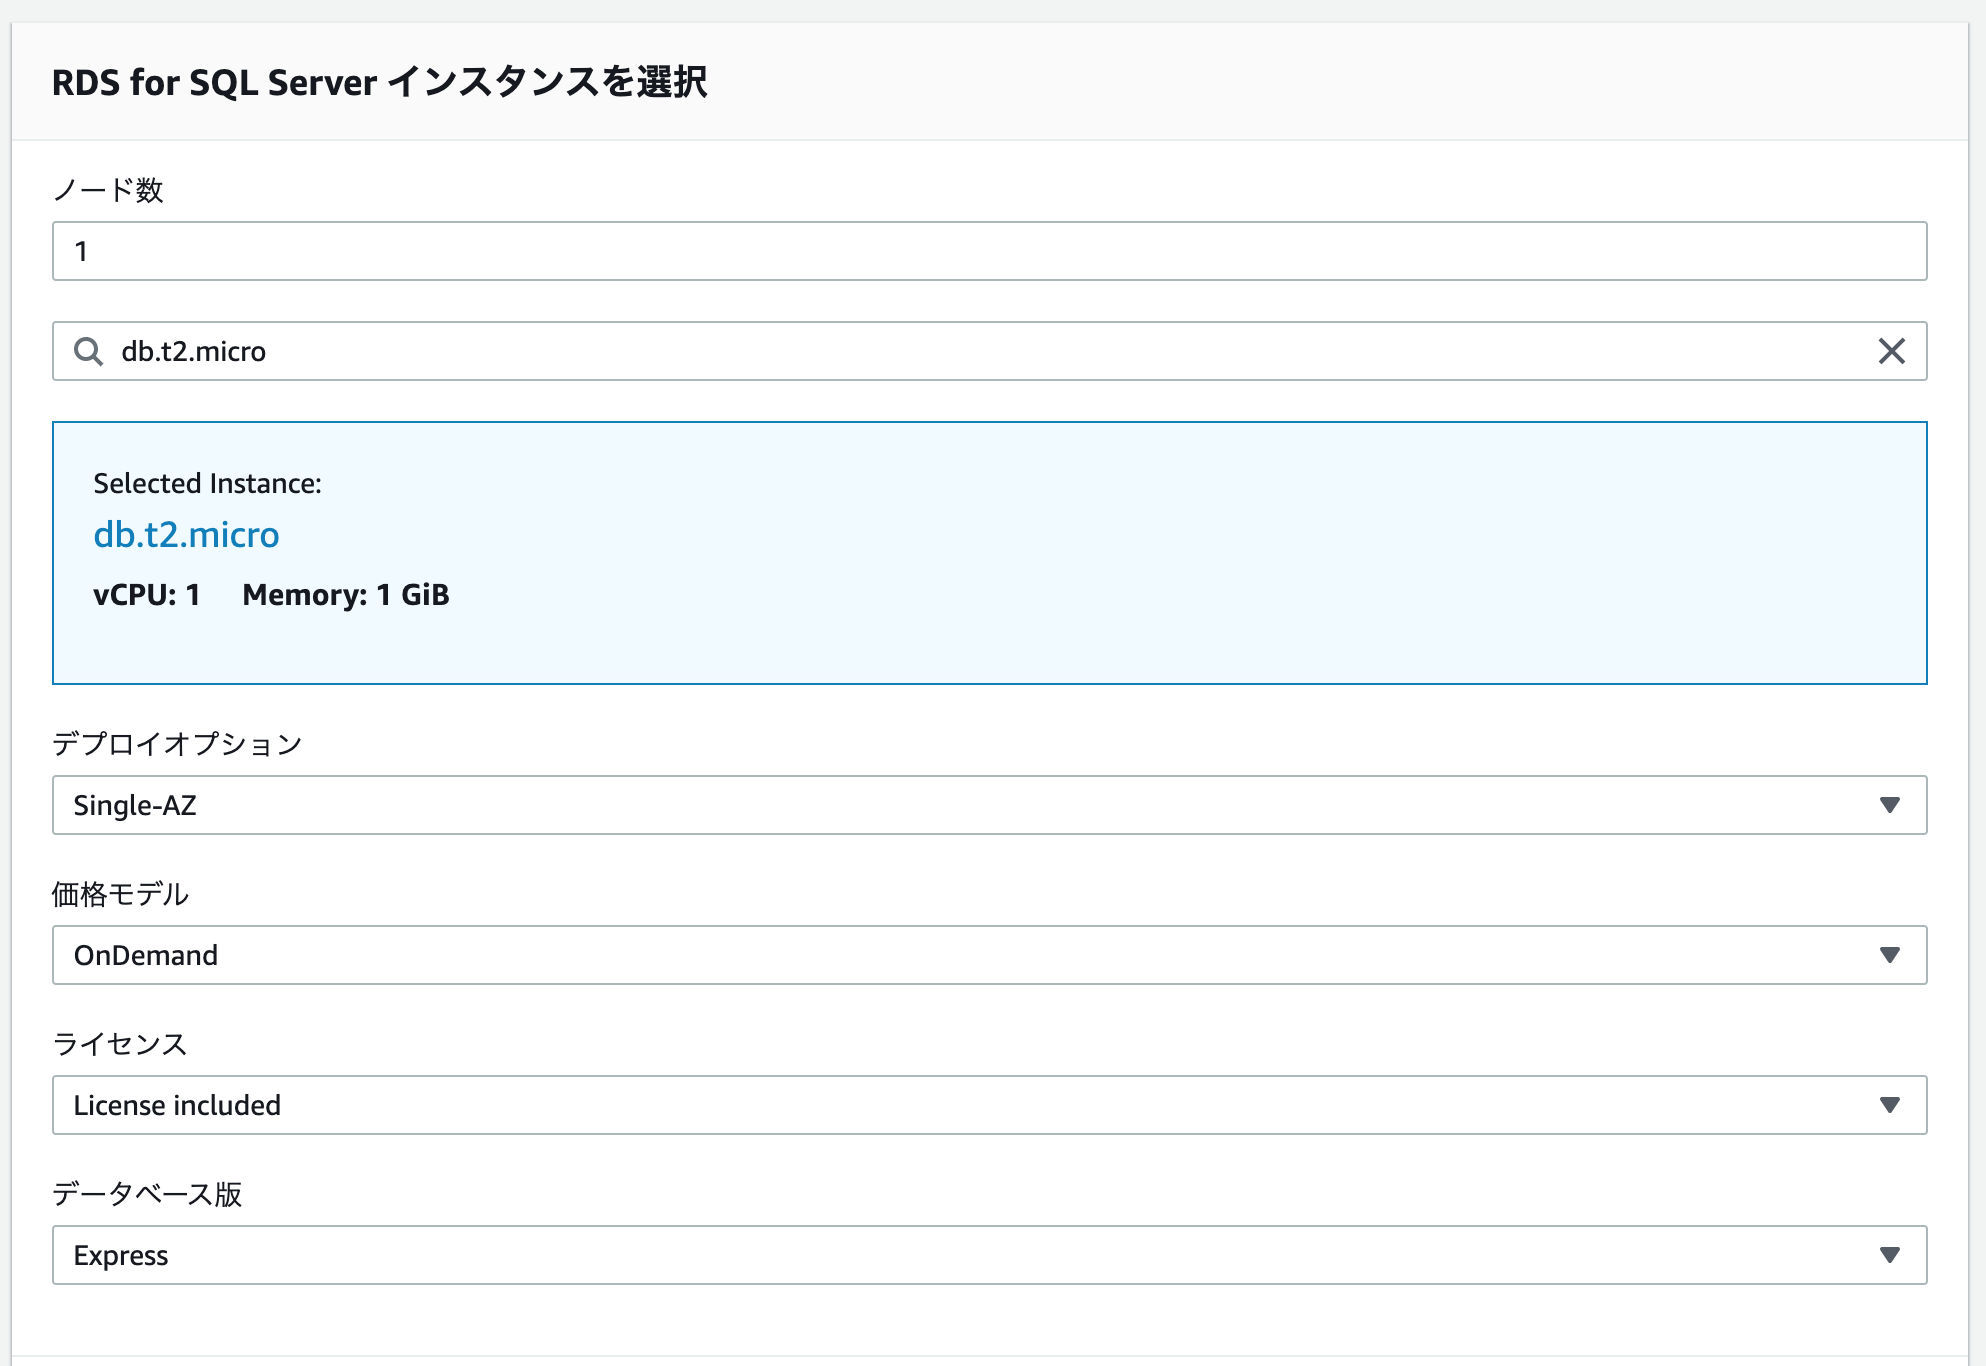Click the ライセンス label
Image resolution: width=1986 pixels, height=1366 pixels.
click(x=120, y=1044)
